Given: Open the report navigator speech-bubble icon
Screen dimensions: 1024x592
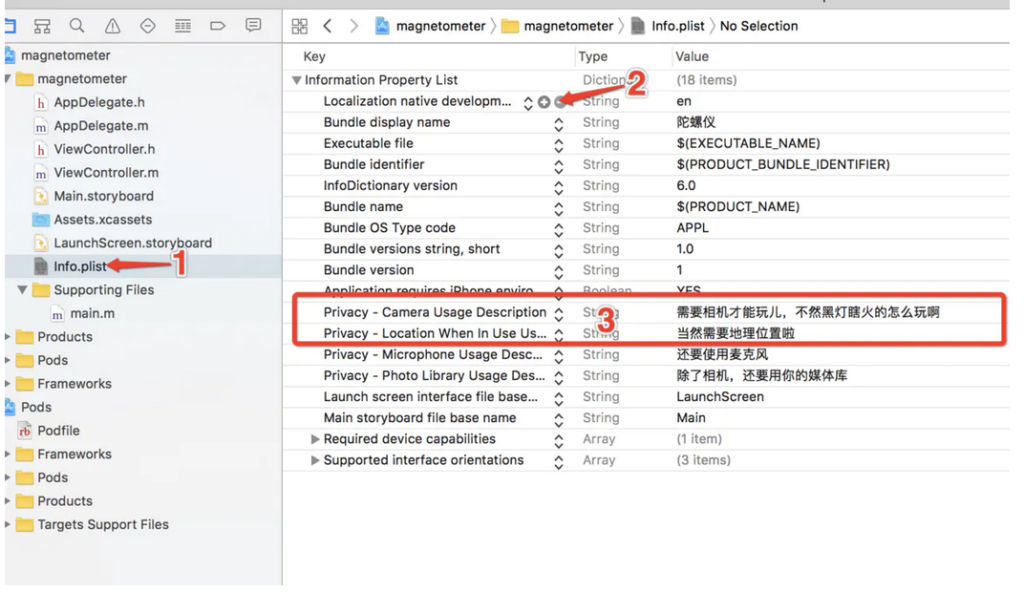Looking at the screenshot, I should click(253, 25).
